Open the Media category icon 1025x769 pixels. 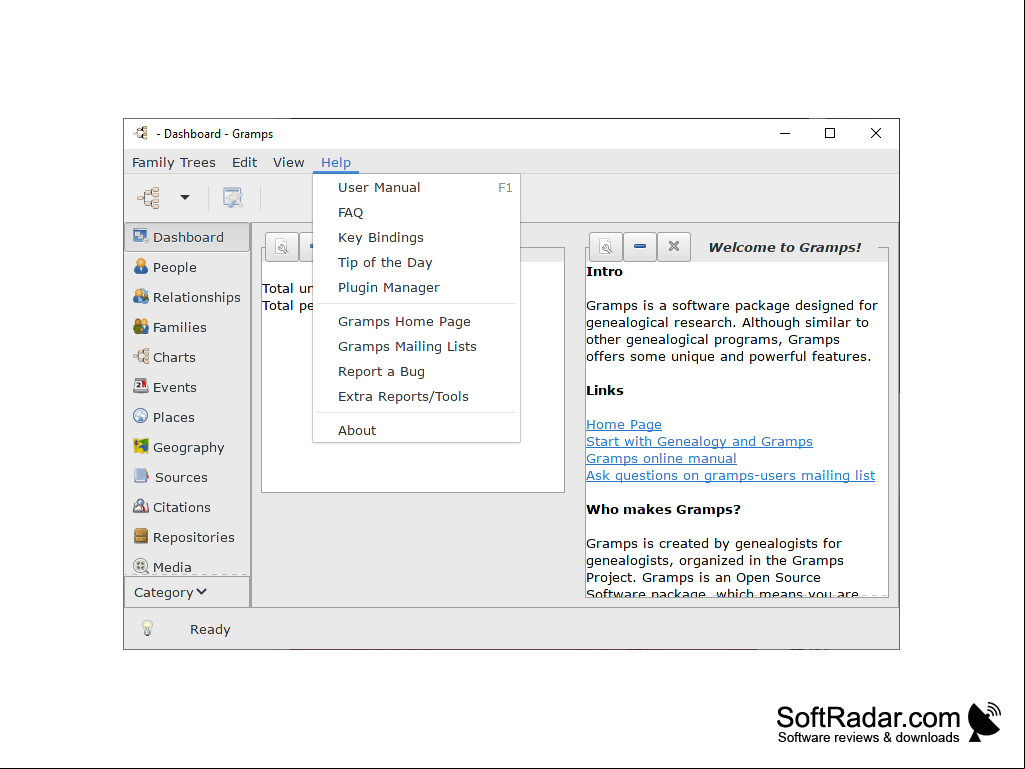(141, 566)
